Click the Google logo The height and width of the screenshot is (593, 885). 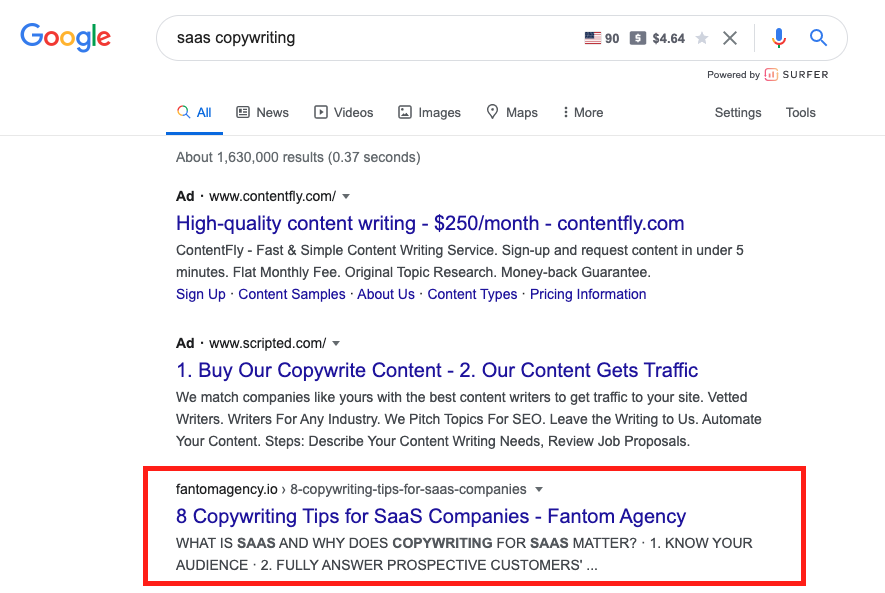point(65,37)
